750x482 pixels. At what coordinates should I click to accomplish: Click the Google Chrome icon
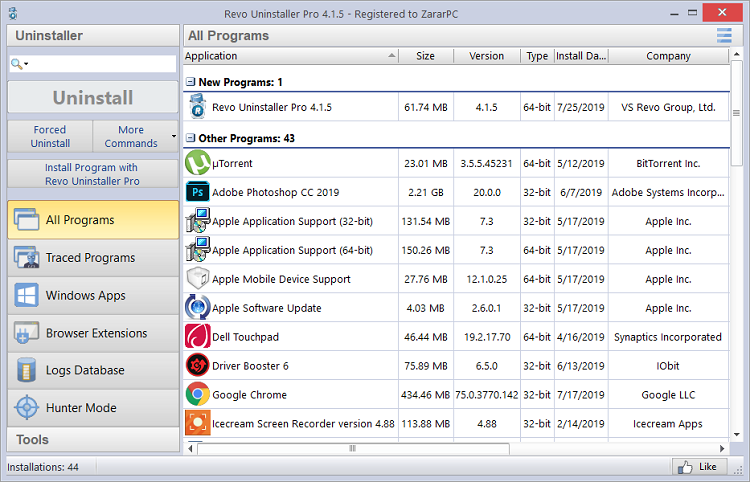click(198, 394)
